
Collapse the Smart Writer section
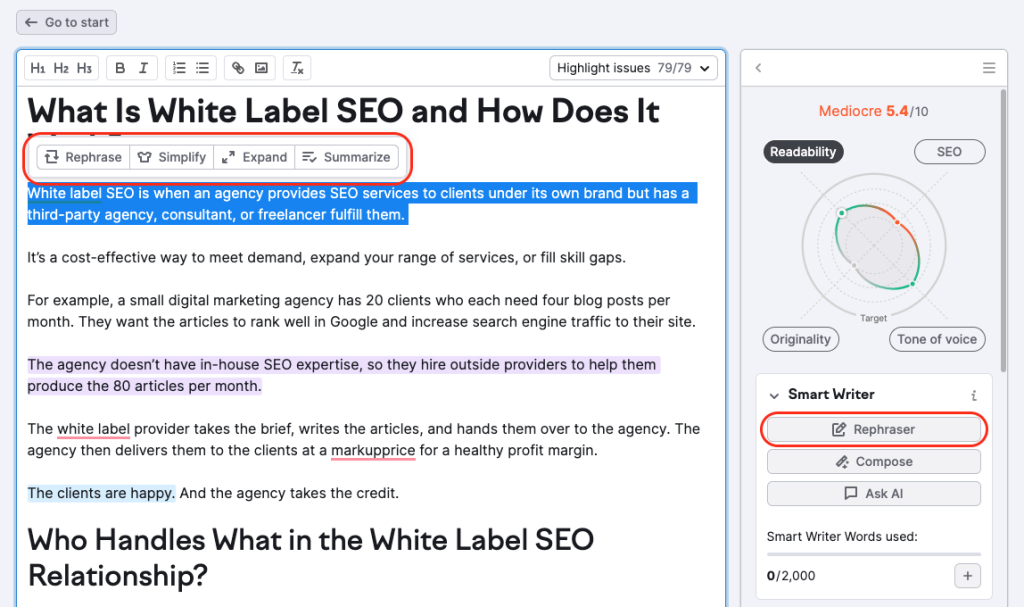click(x=774, y=395)
